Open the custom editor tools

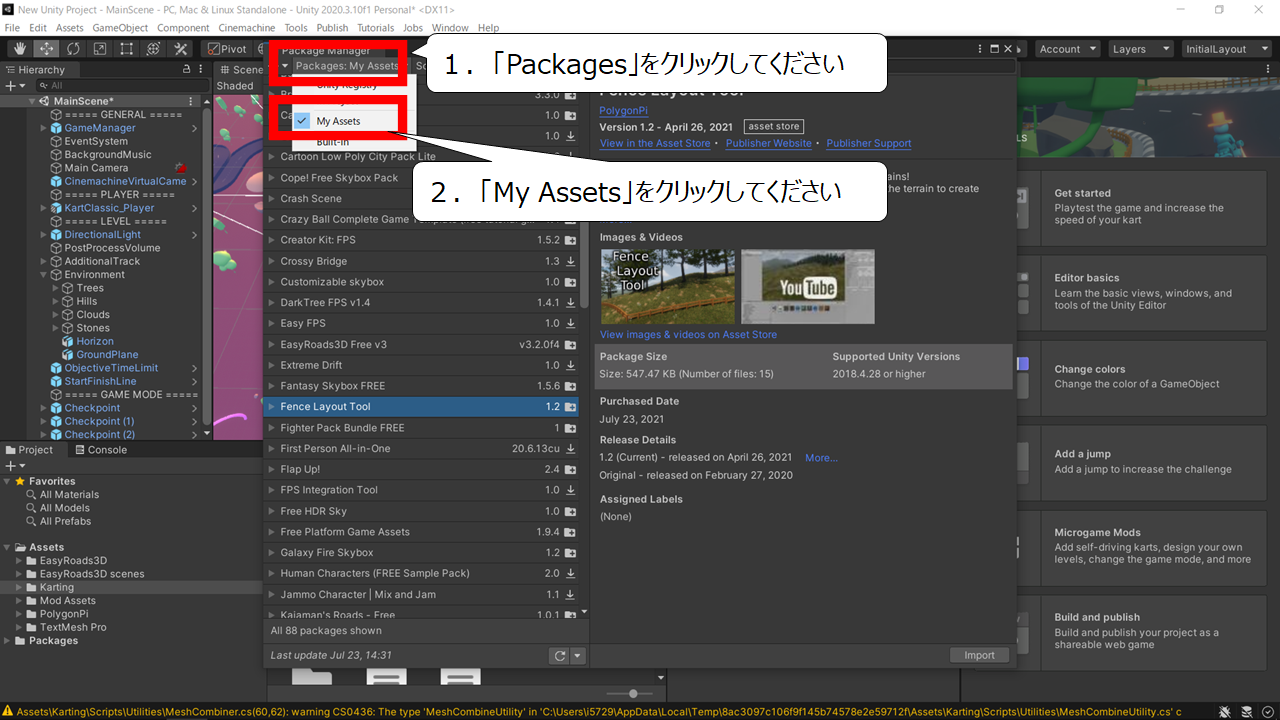click(181, 48)
